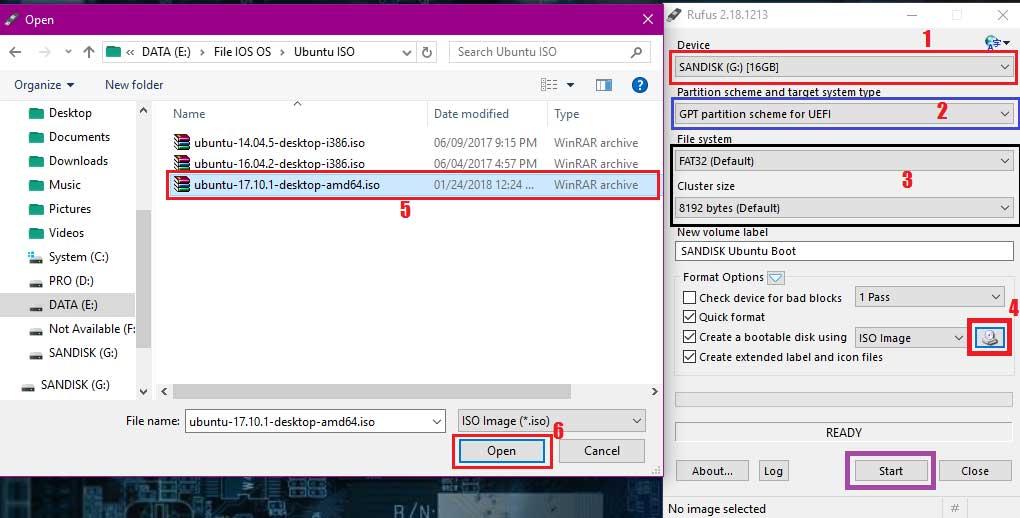This screenshot has height=518, width=1020.
Task: Select DATA (E:) drive in sidebar
Action: 68,305
